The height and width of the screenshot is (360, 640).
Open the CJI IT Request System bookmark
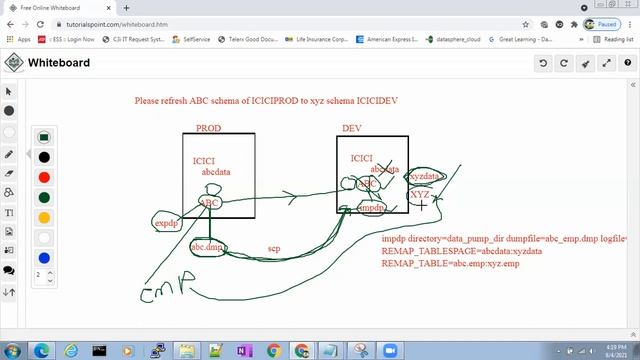pyautogui.click(x=133, y=40)
